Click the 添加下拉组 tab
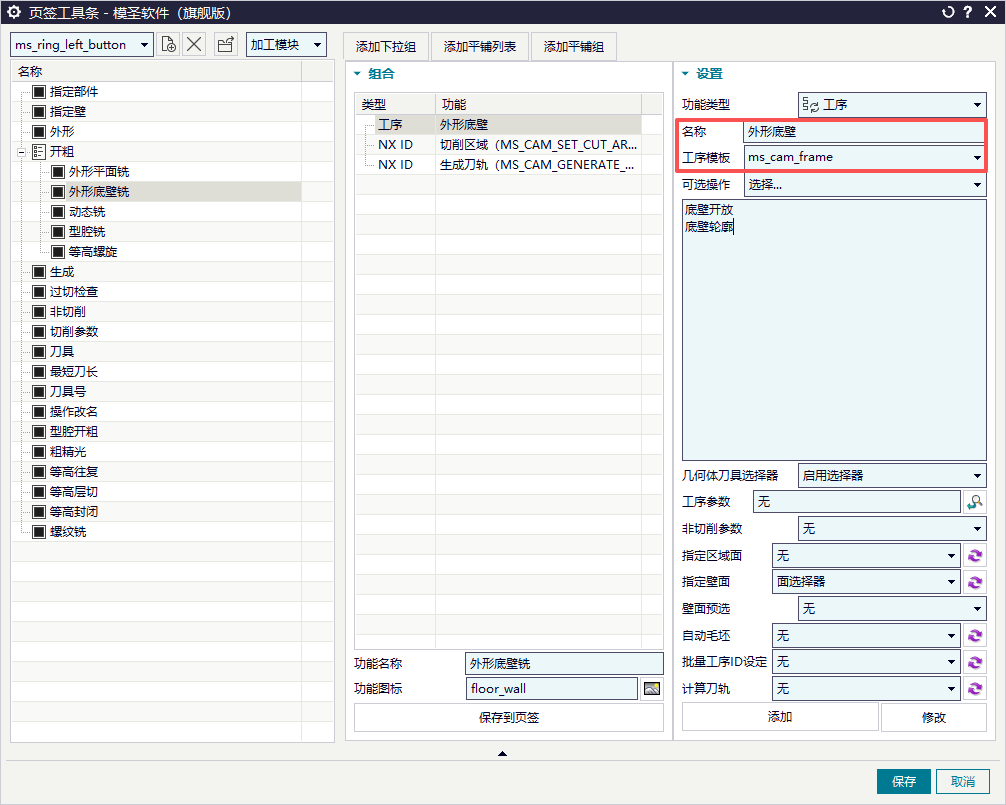This screenshot has height=805, width=1006. pyautogui.click(x=386, y=47)
